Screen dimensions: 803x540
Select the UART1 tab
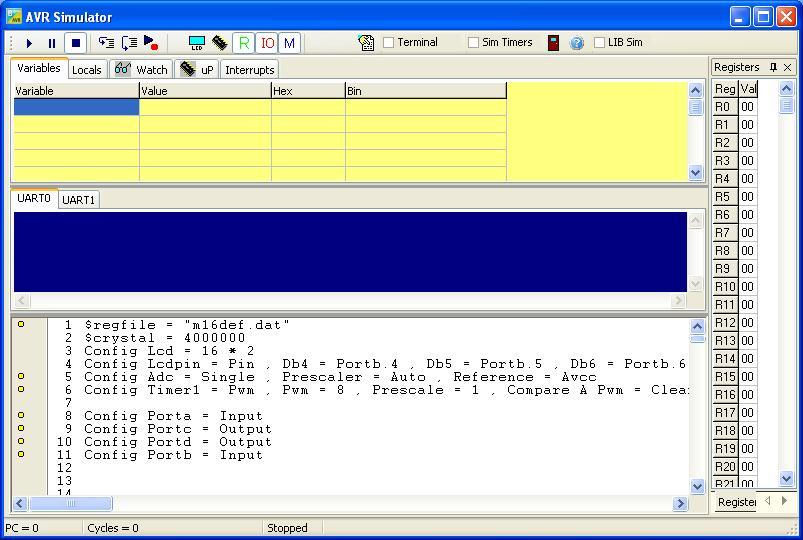click(x=78, y=200)
